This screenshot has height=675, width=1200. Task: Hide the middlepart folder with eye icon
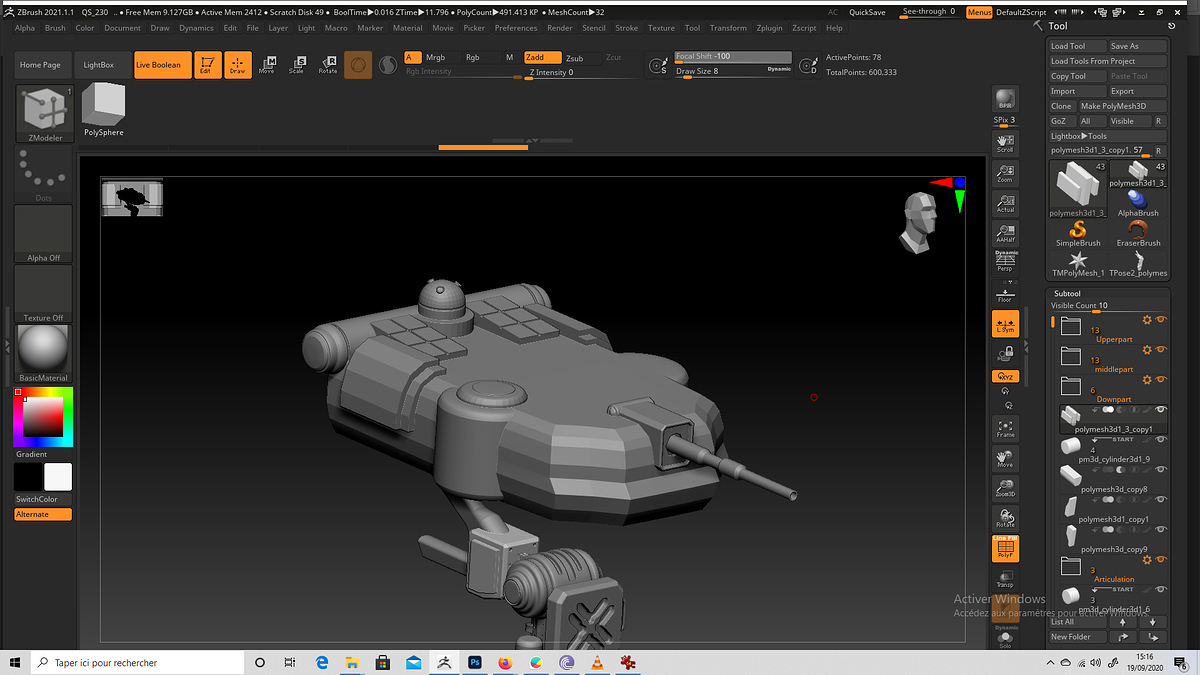[1162, 350]
